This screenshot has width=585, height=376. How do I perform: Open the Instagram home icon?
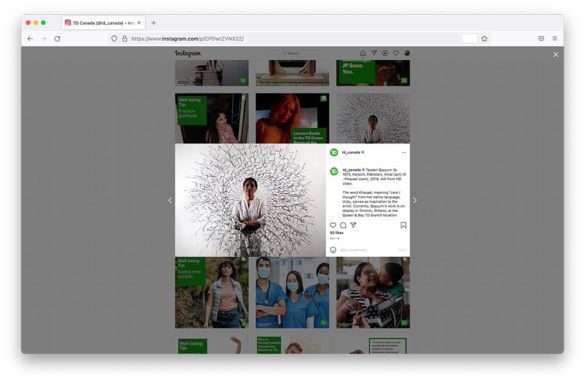(x=362, y=53)
